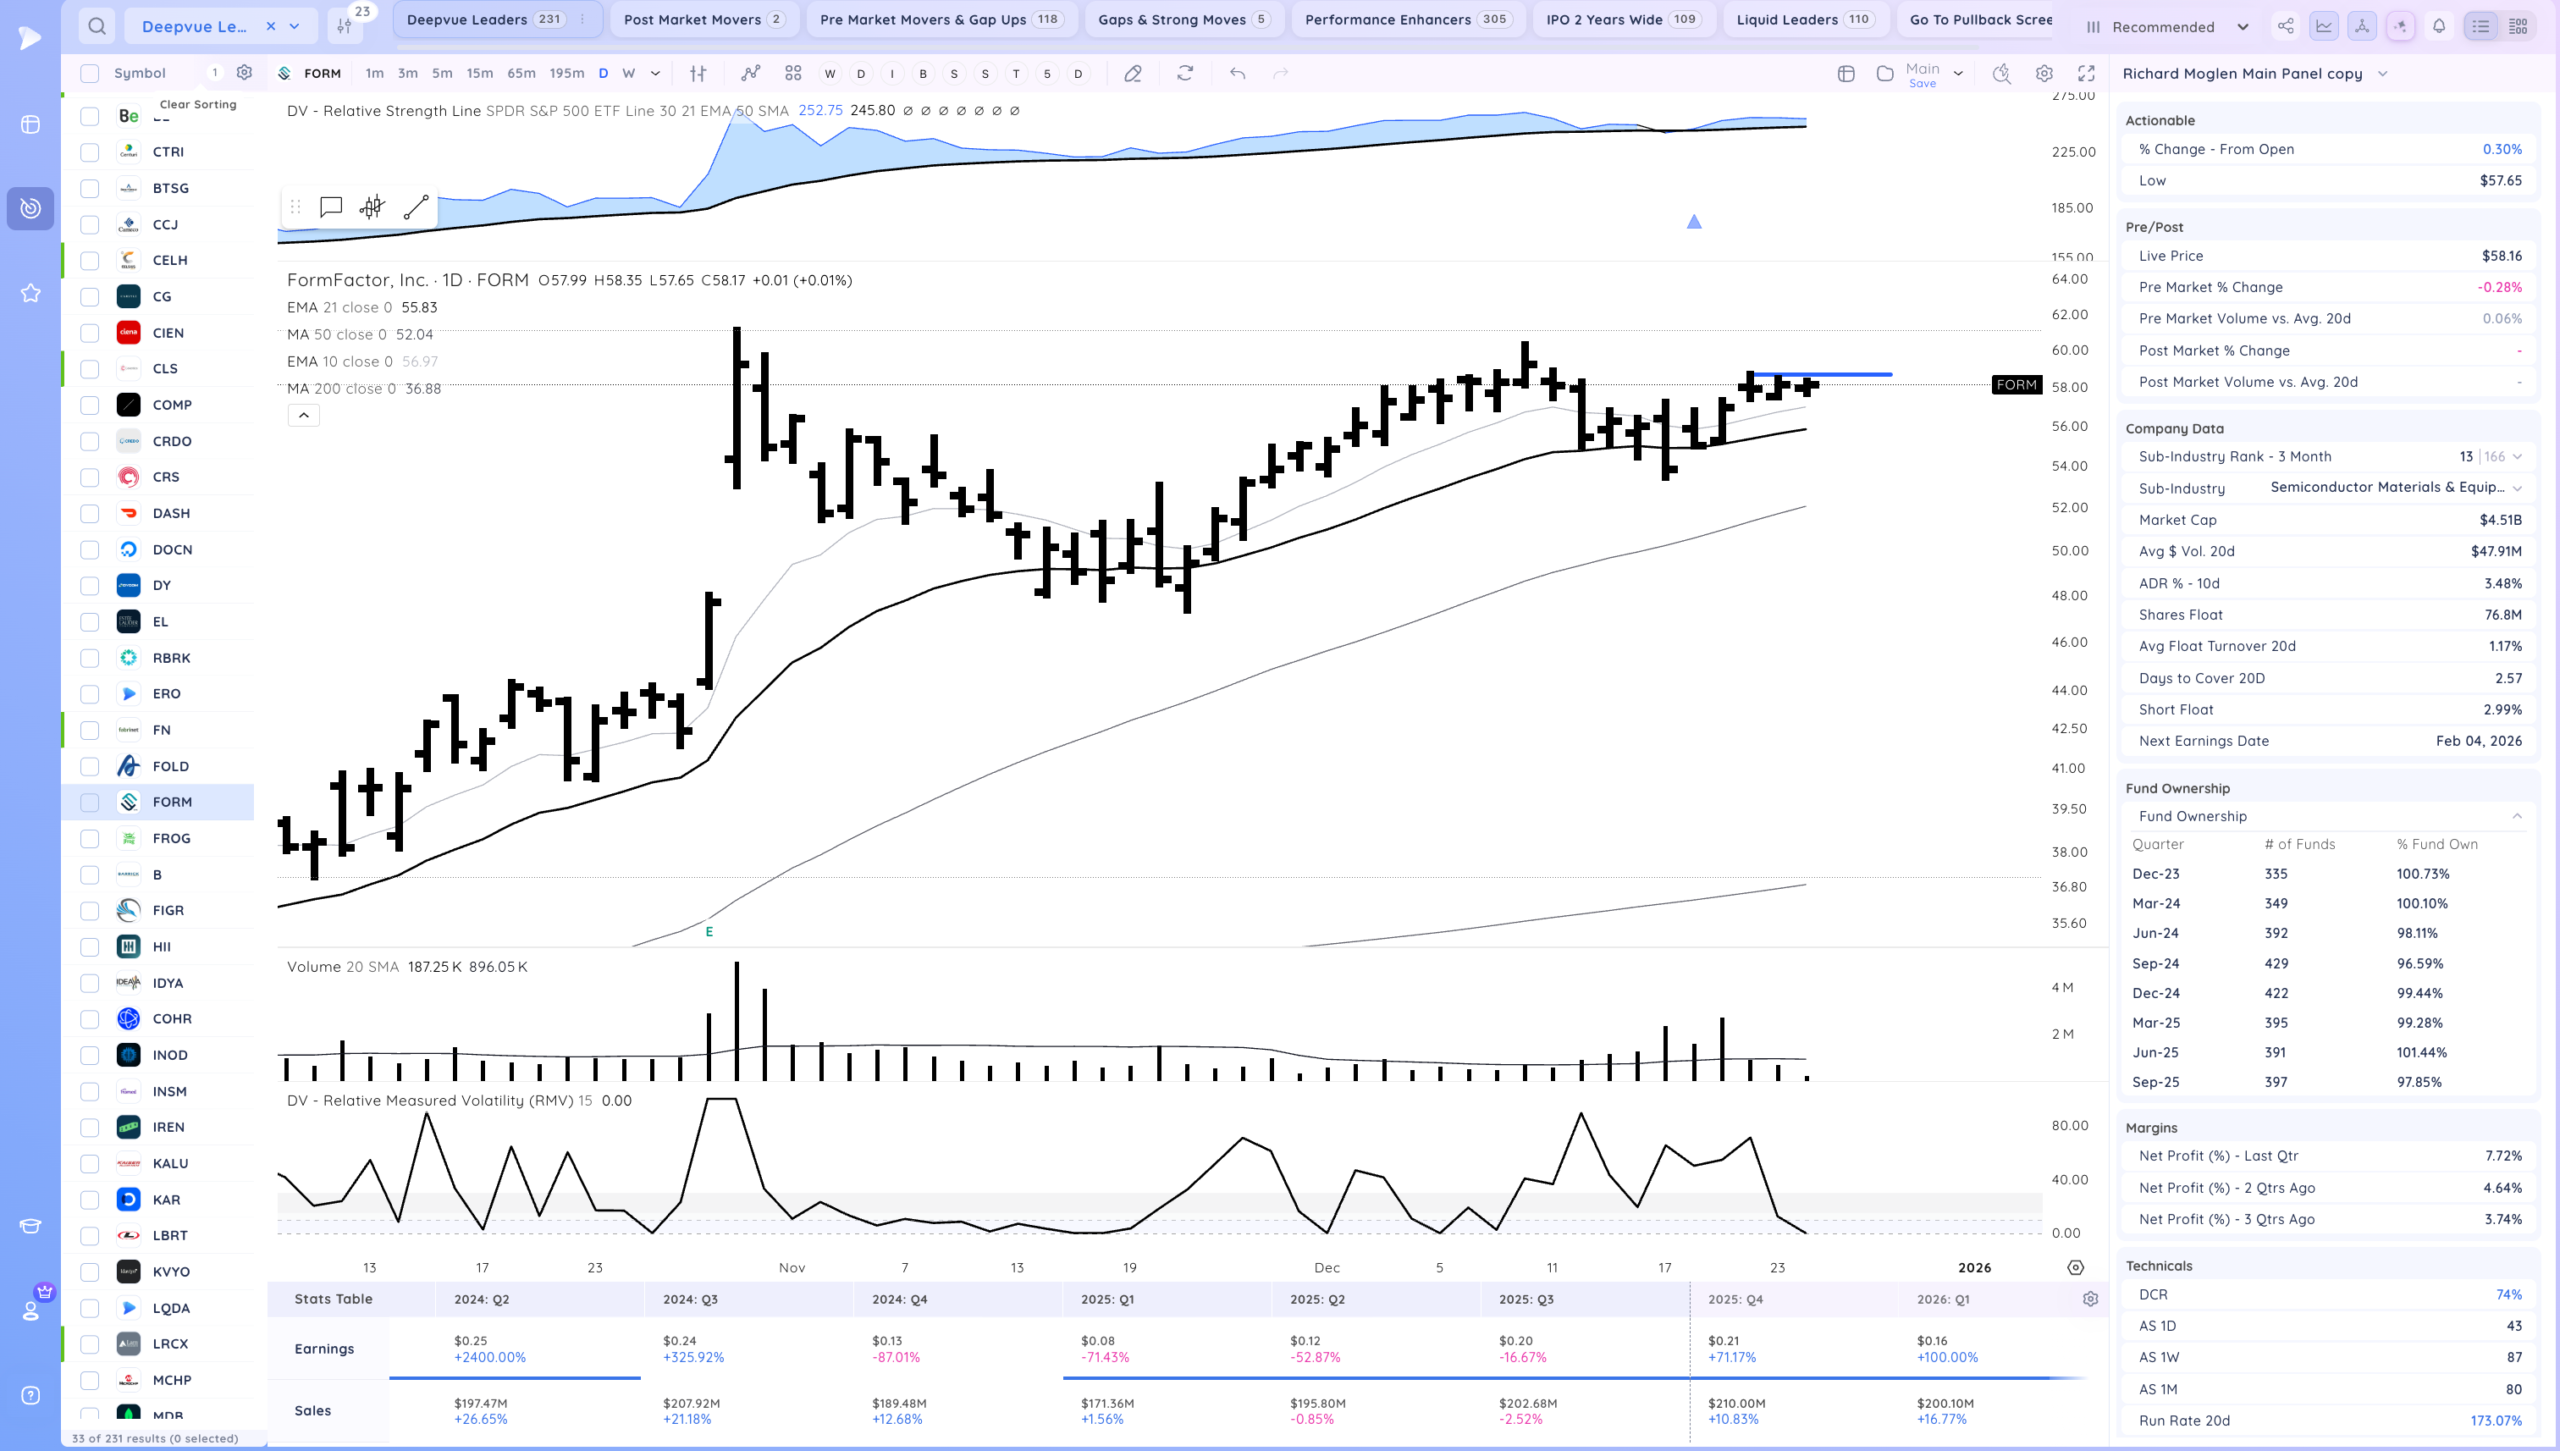Open the alerts bell icon
2560x1451 pixels.
[2439, 27]
